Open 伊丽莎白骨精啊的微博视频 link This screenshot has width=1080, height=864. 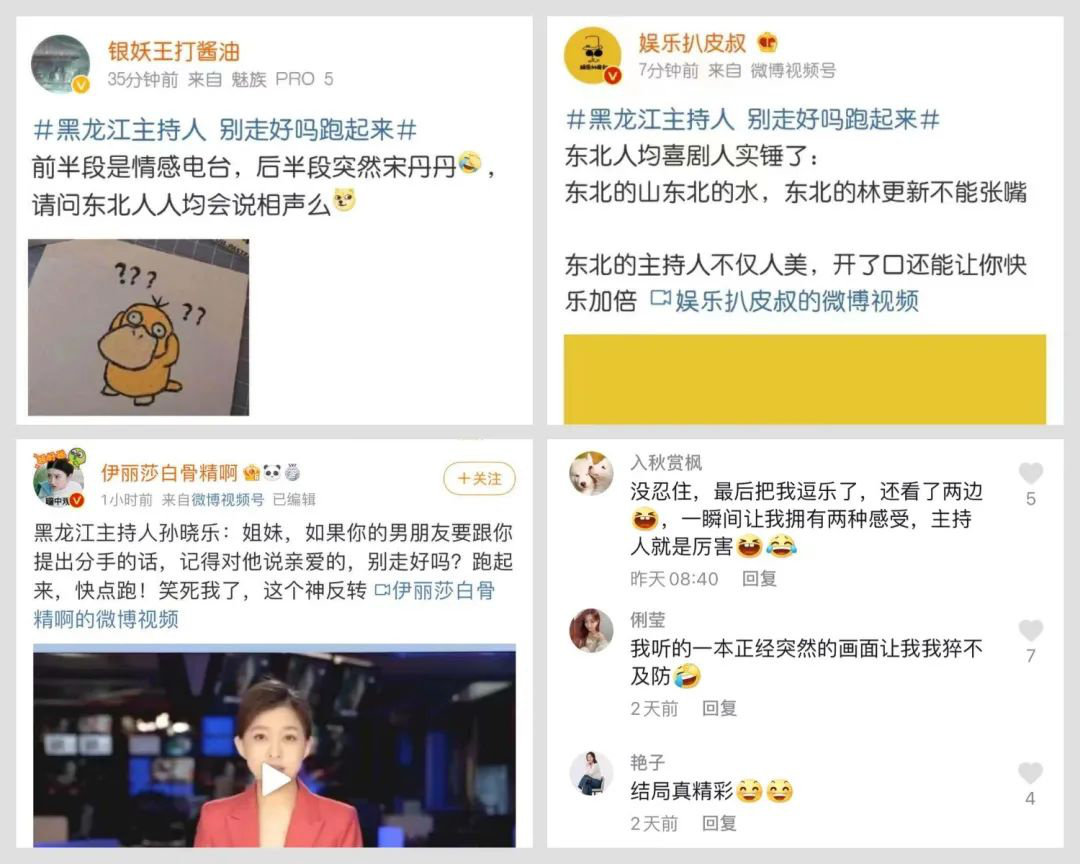[x=264, y=605]
